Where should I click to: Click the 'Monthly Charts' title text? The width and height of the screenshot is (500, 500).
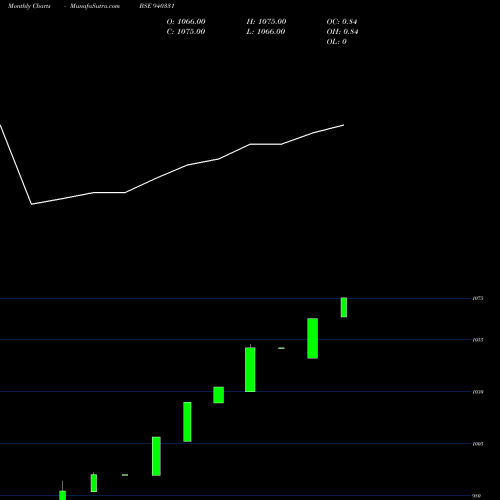(29, 6)
